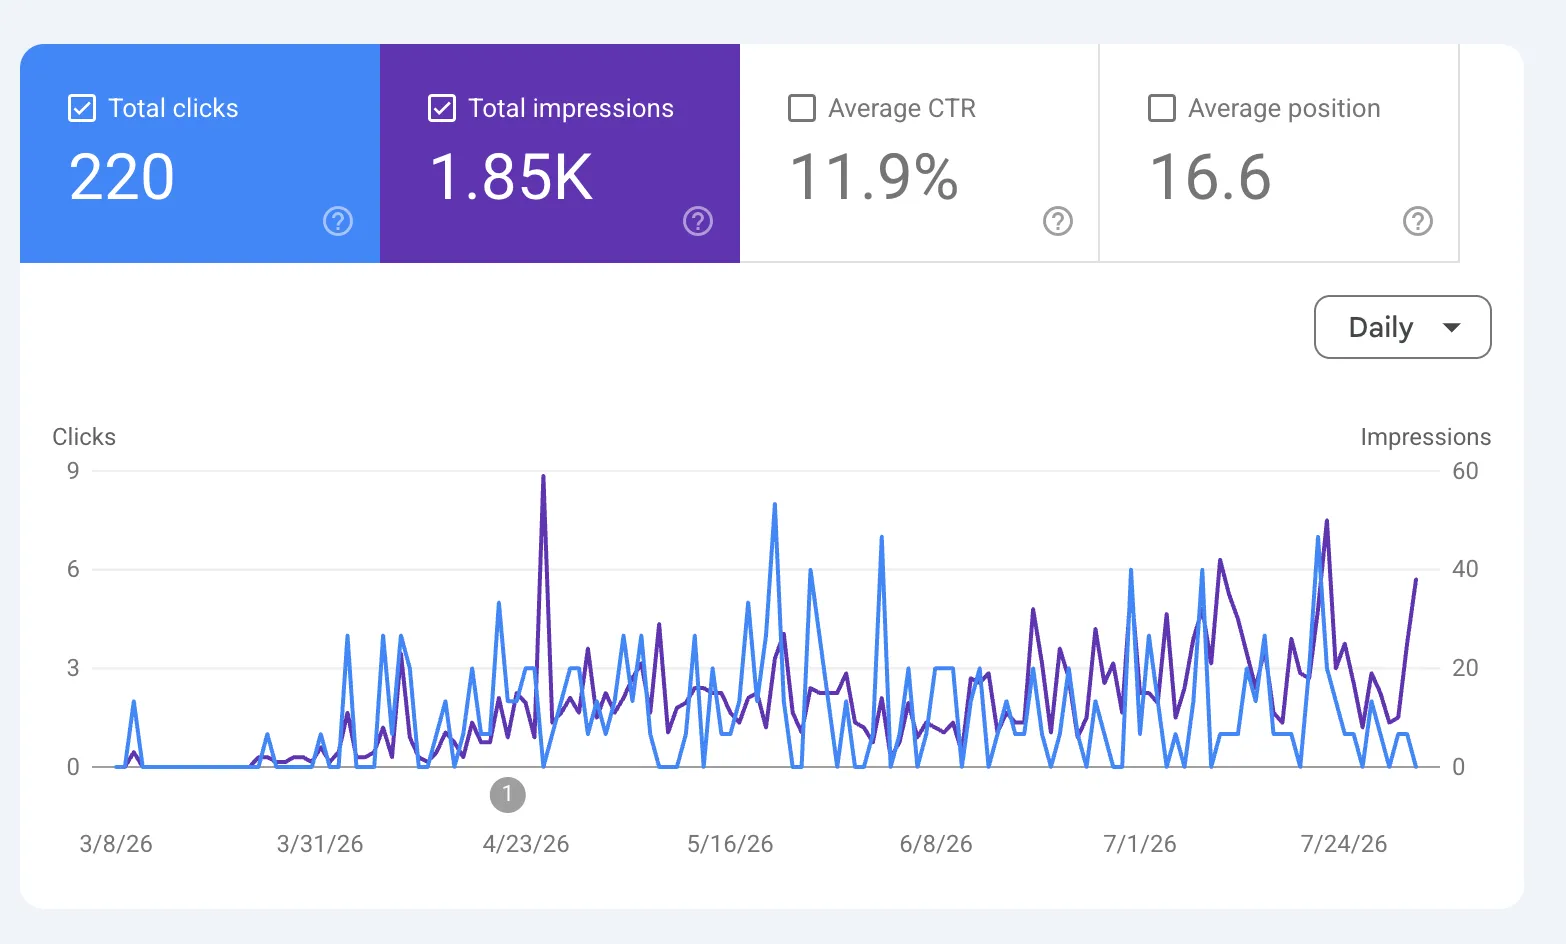Screen dimensions: 1566x944
Task: Click the 7/1/26 date label
Action: coord(1140,844)
